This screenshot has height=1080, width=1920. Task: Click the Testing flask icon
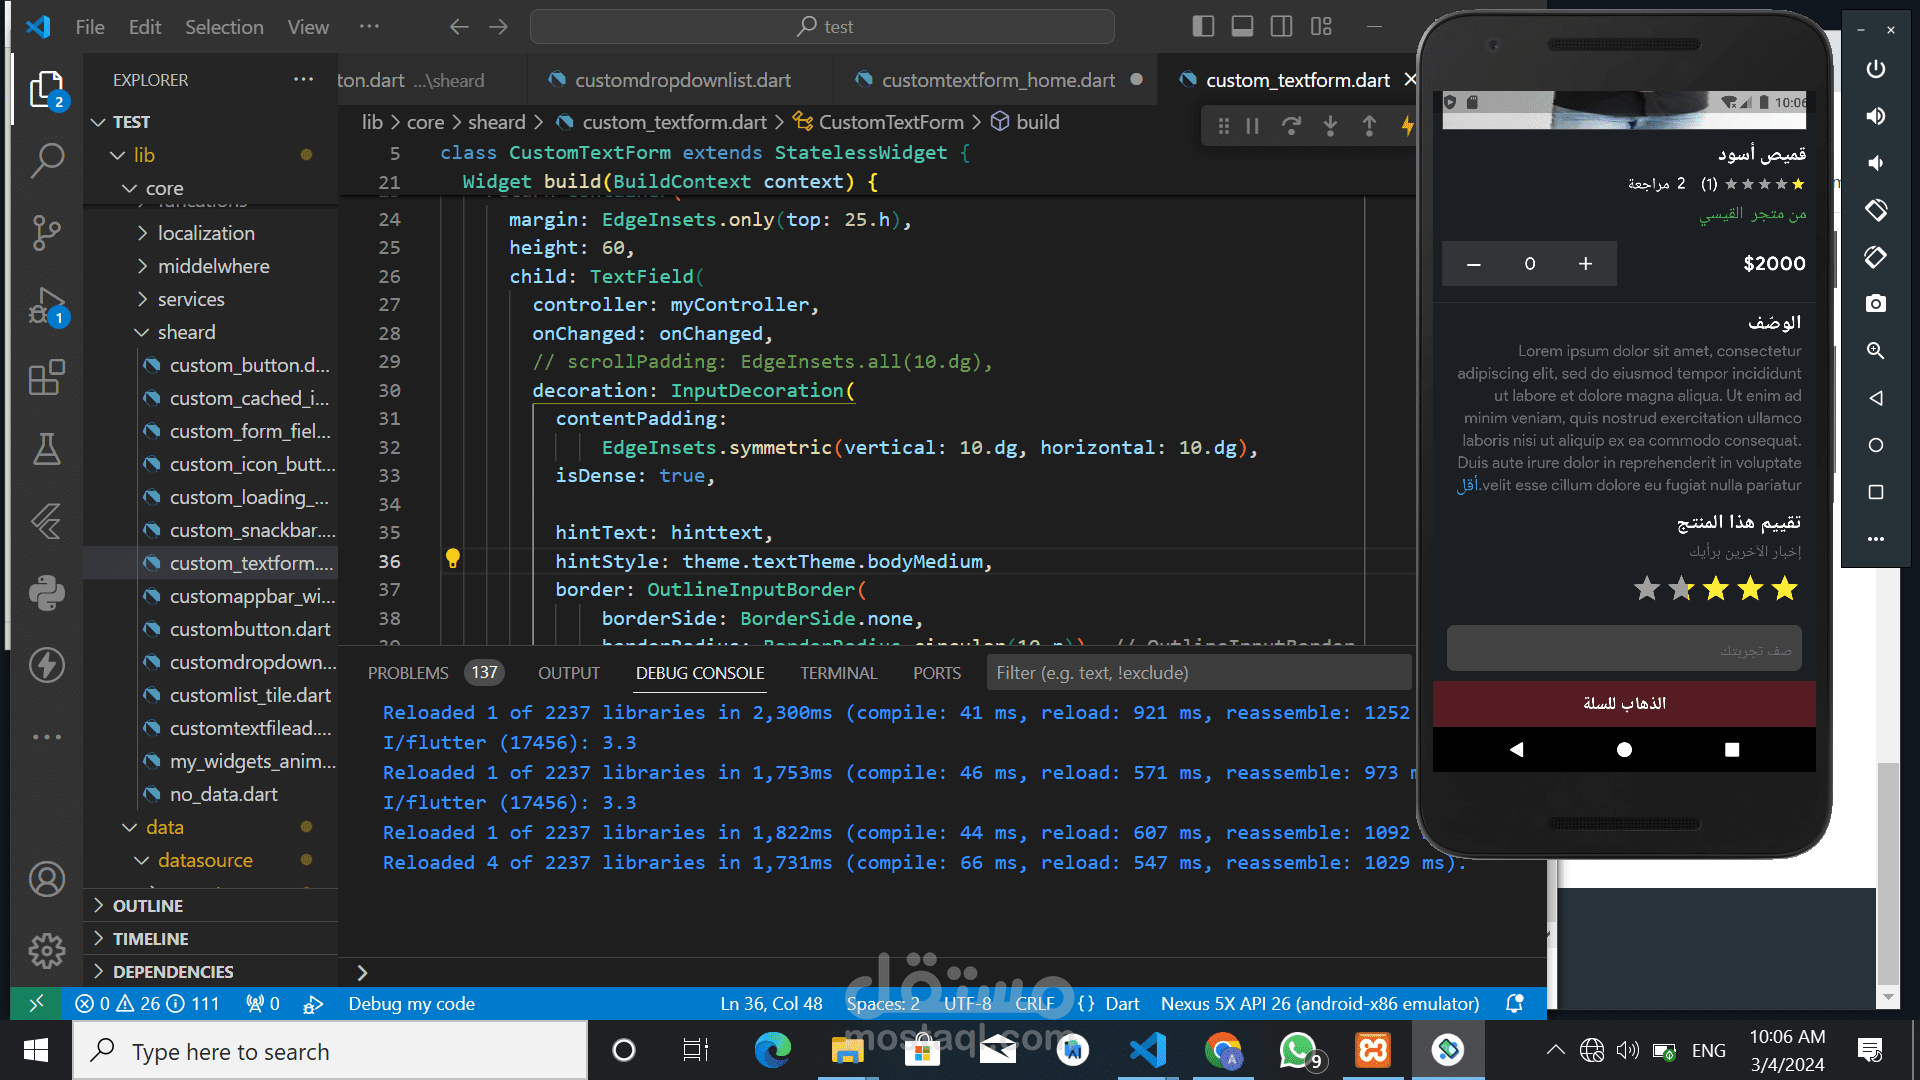(46, 450)
